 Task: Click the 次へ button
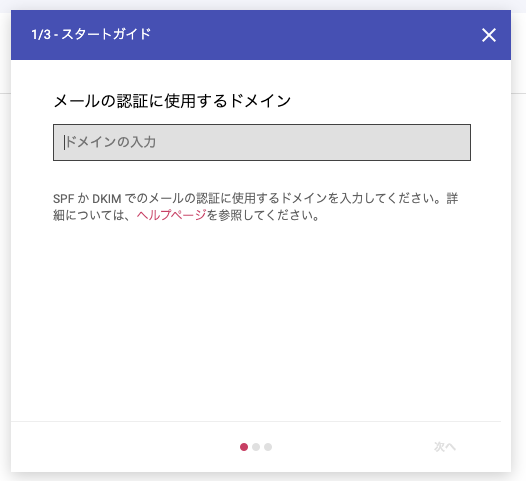444,447
